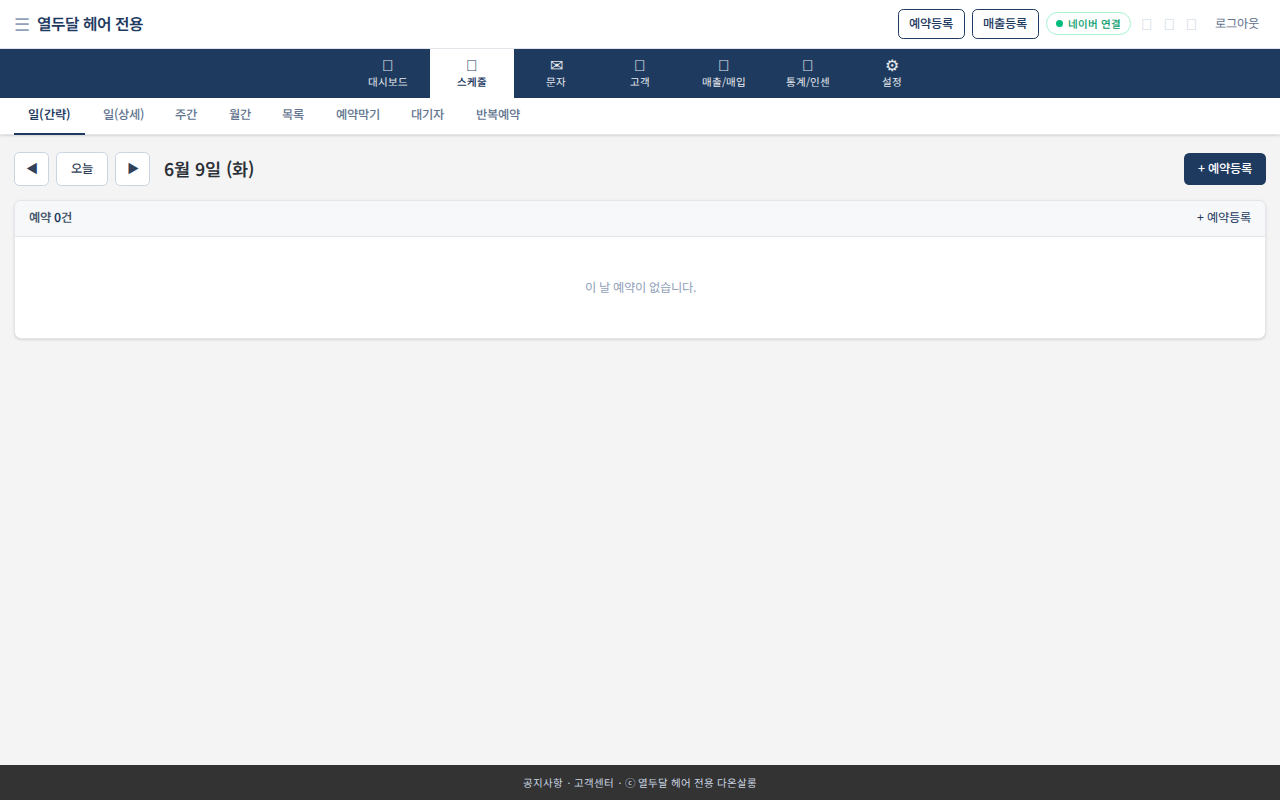
Task: Jump to today with the 오늘 button
Action: pyautogui.click(x=82, y=169)
